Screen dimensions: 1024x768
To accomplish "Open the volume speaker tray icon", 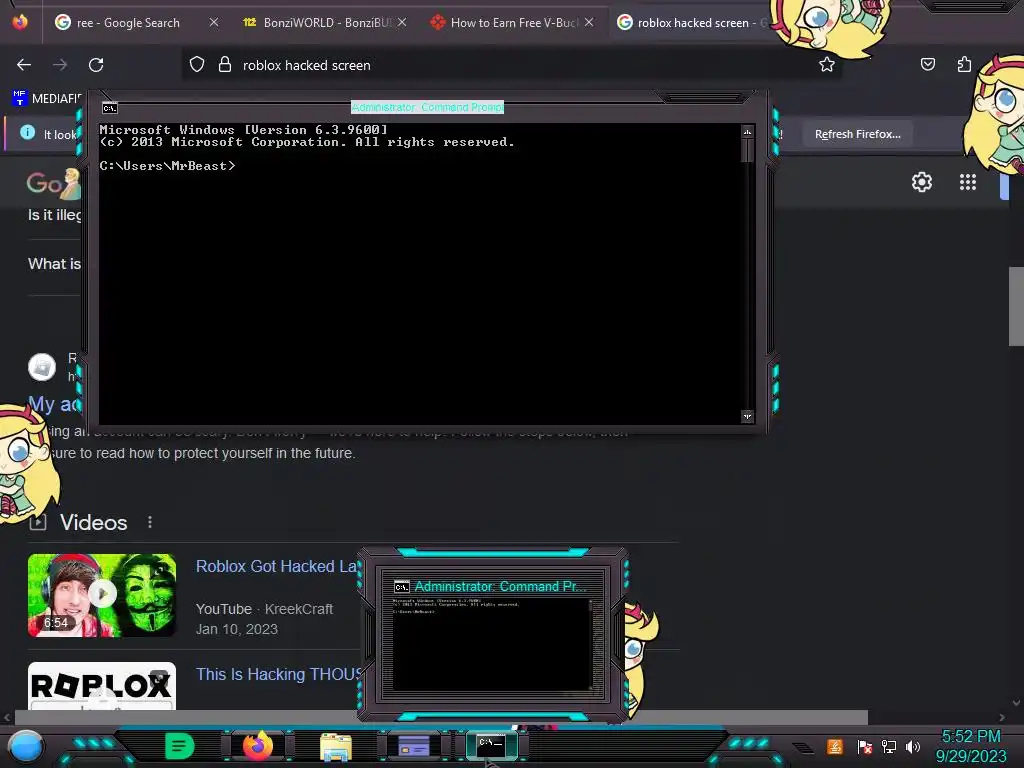I will tap(912, 746).
